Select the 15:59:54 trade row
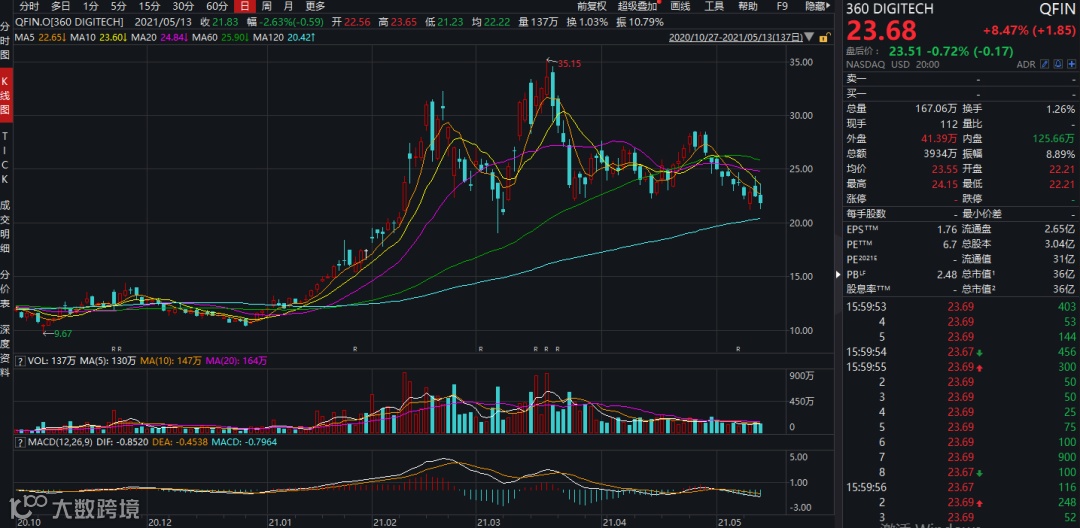This screenshot has width=1080, height=528. click(x=961, y=352)
